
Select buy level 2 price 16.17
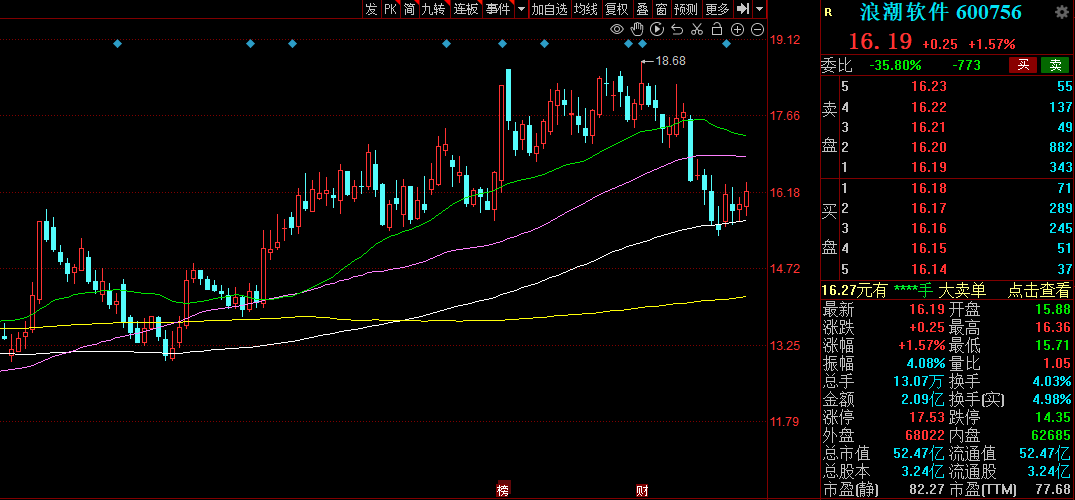tap(928, 208)
